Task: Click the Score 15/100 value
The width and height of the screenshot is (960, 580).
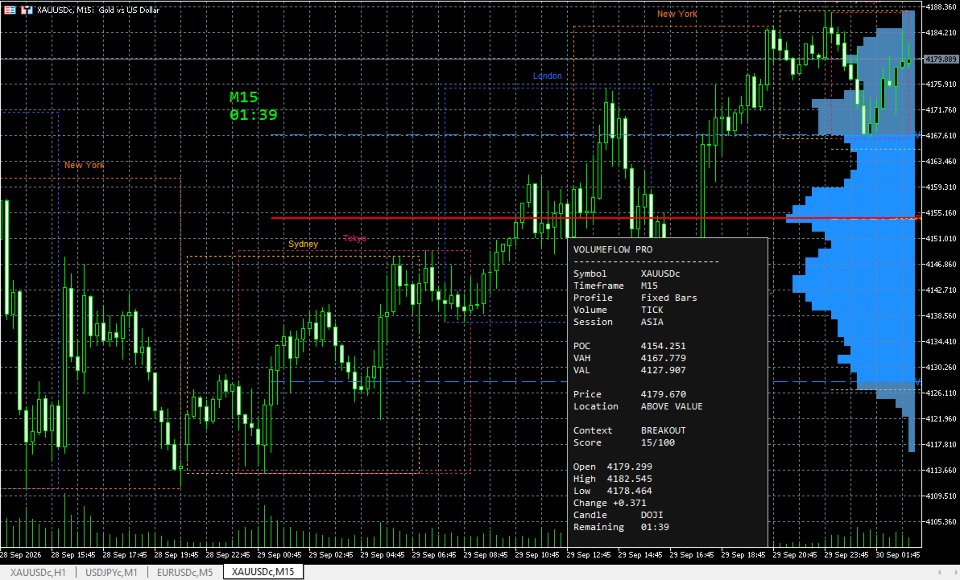Action: pyautogui.click(x=658, y=442)
